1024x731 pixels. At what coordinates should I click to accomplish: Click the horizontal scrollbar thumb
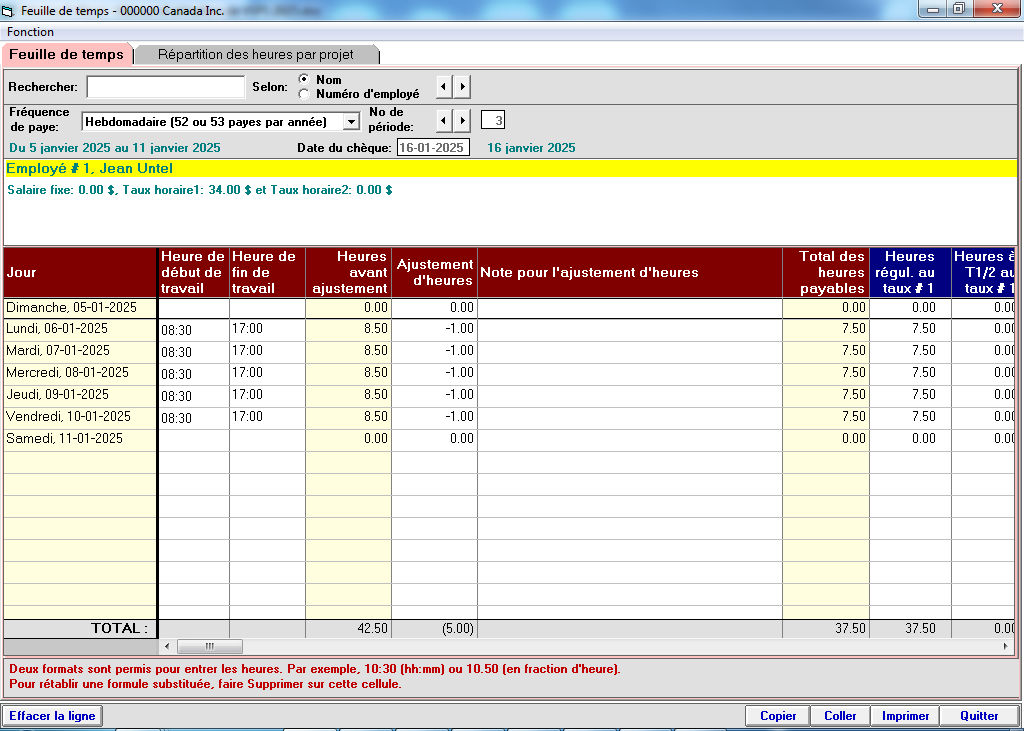point(209,647)
